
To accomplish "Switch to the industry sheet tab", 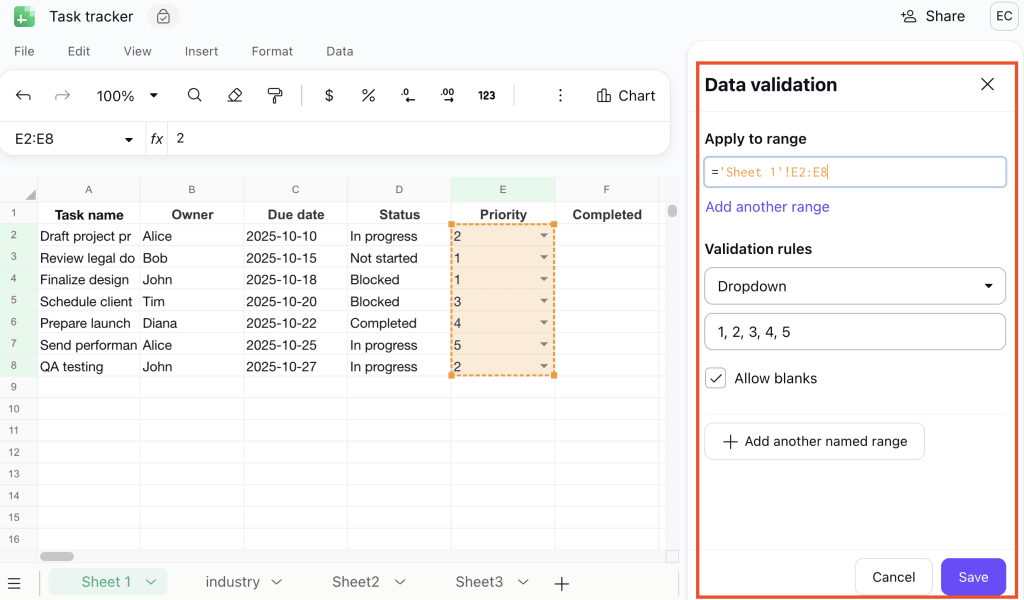I will [x=232, y=581].
